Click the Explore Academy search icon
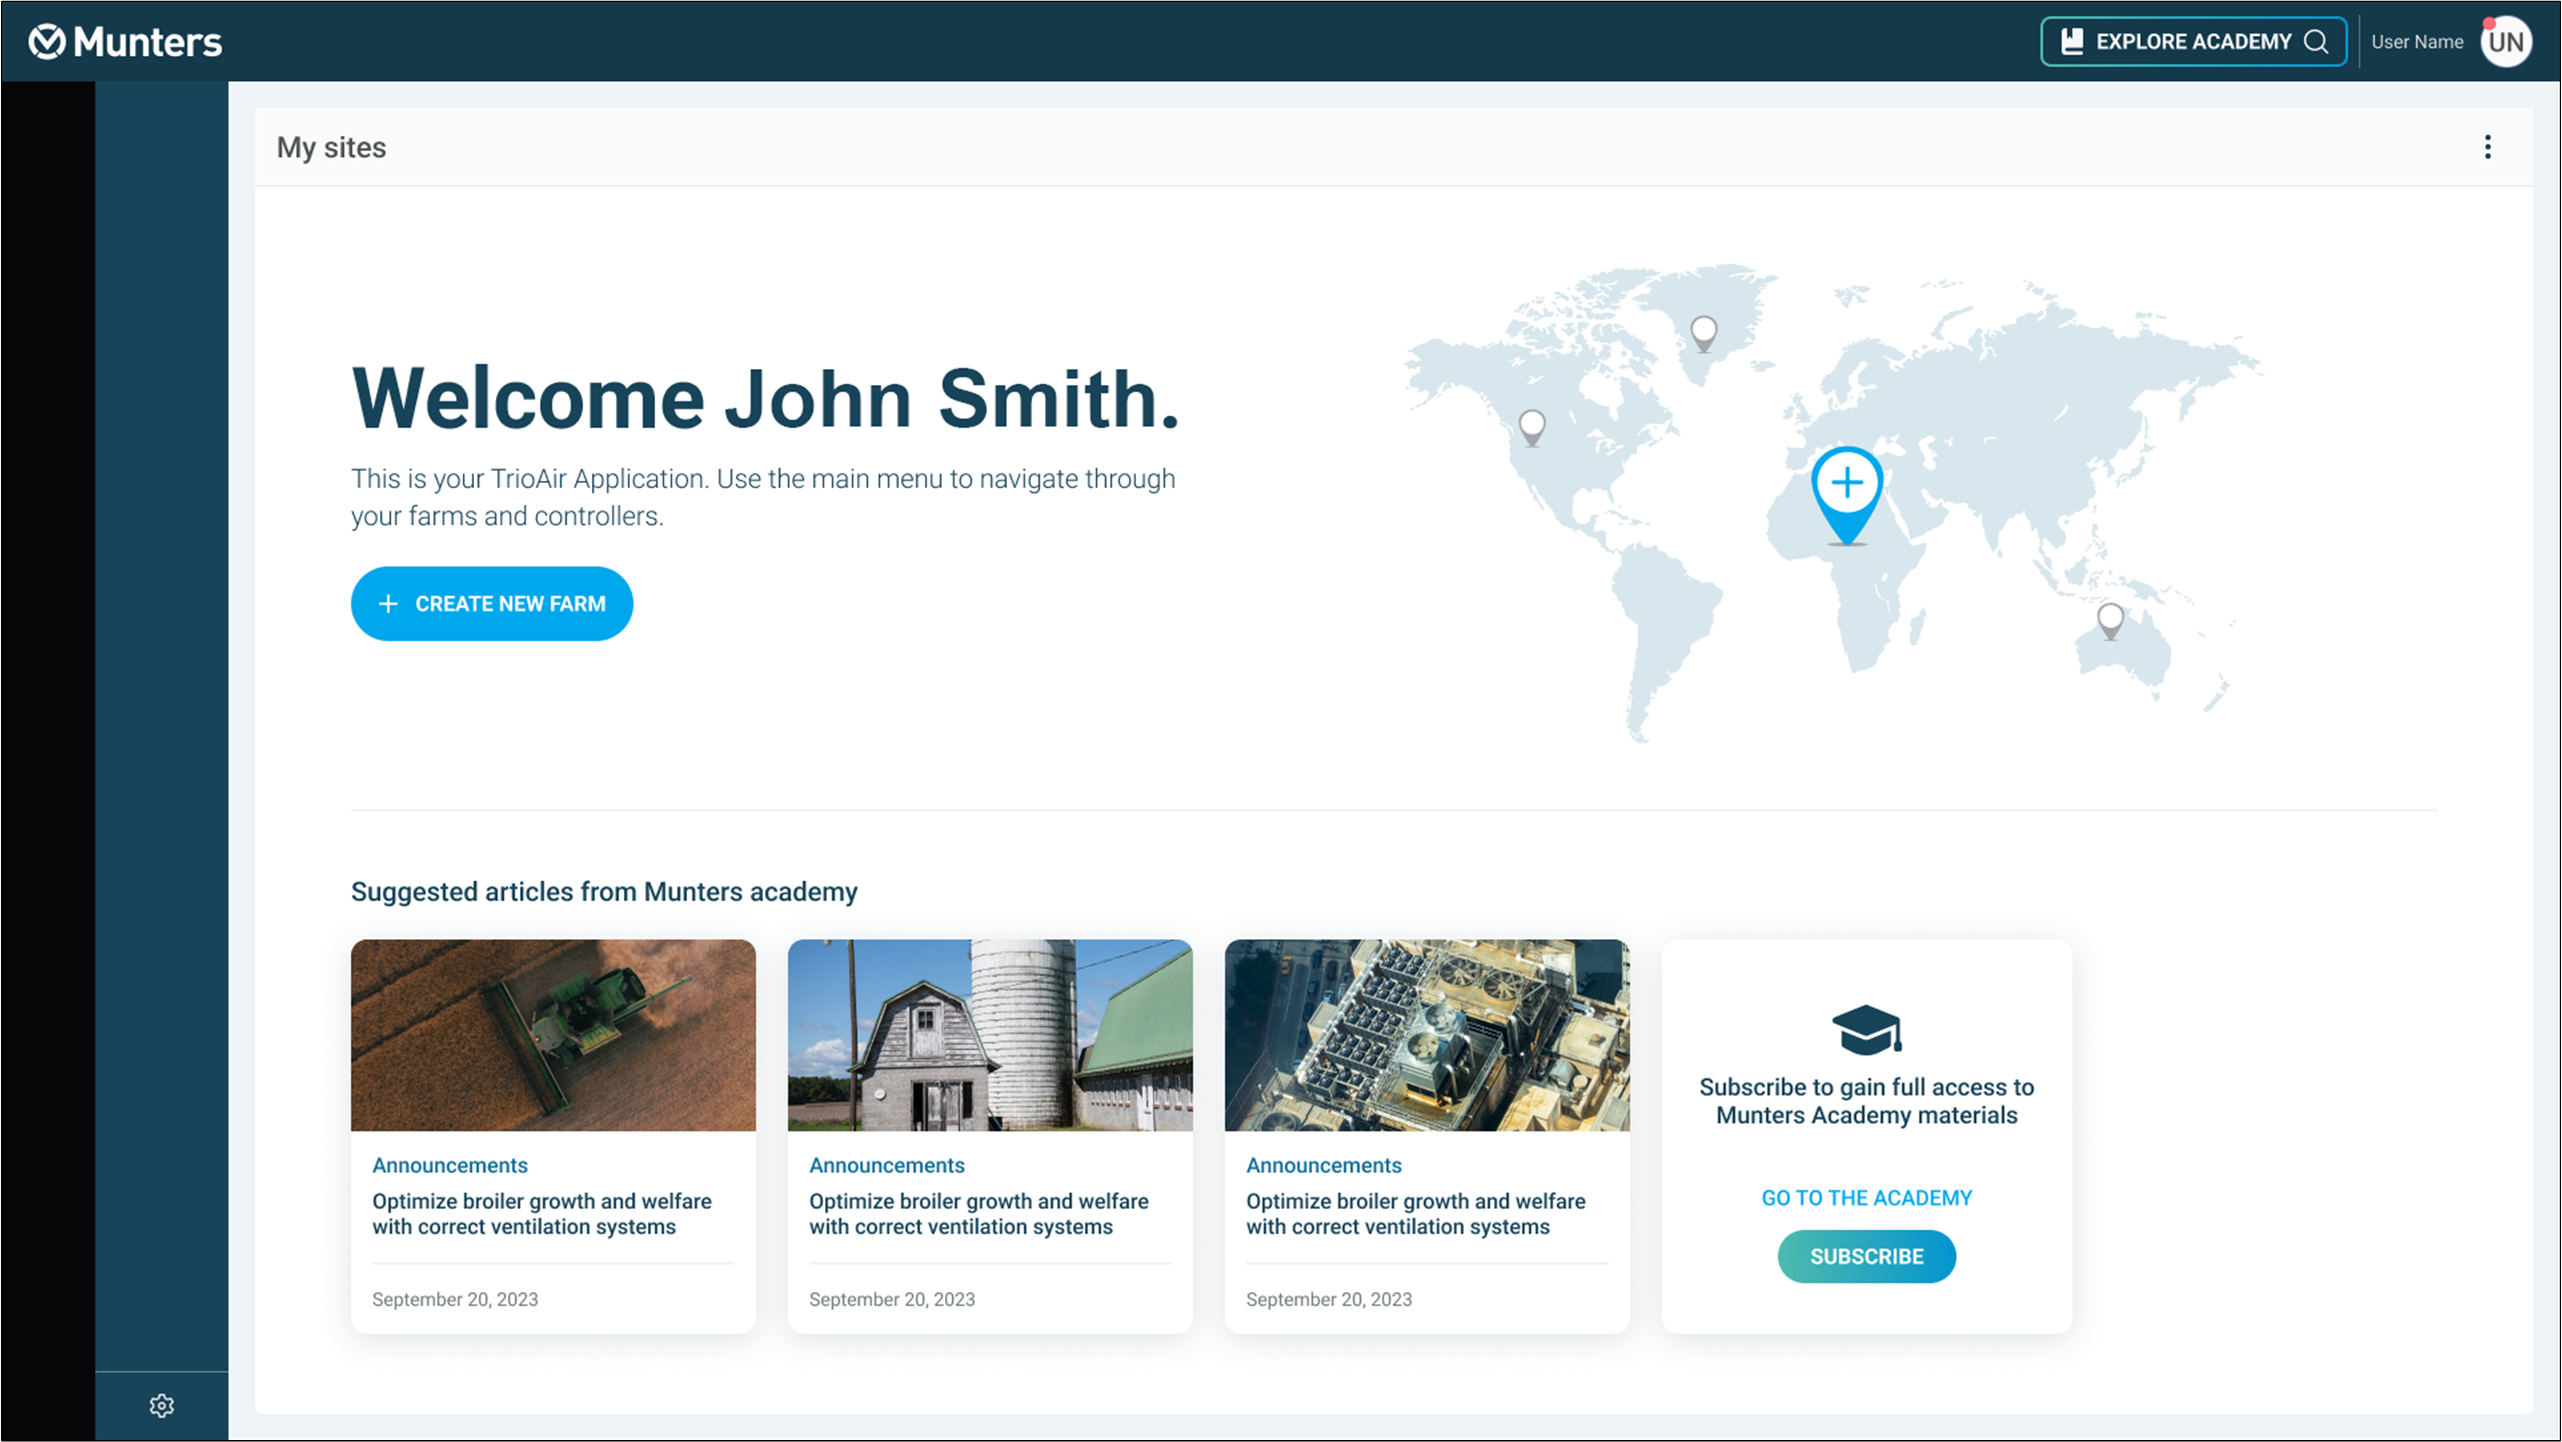 pos(2316,42)
